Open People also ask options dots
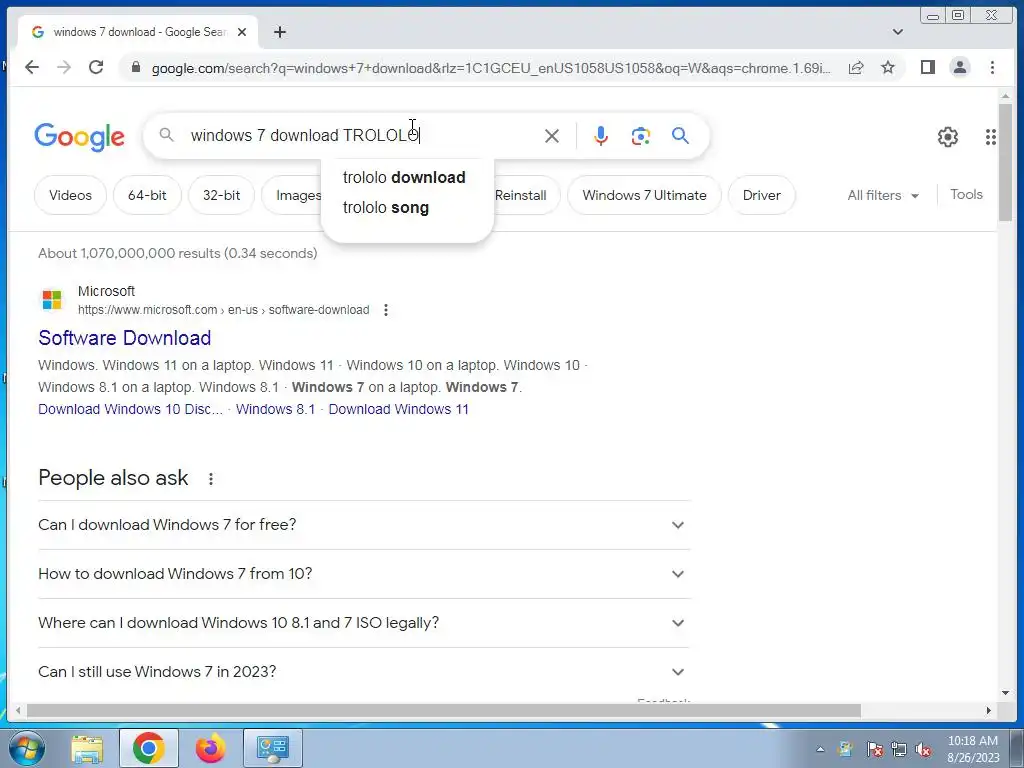Image resolution: width=1024 pixels, height=768 pixels. tap(210, 479)
